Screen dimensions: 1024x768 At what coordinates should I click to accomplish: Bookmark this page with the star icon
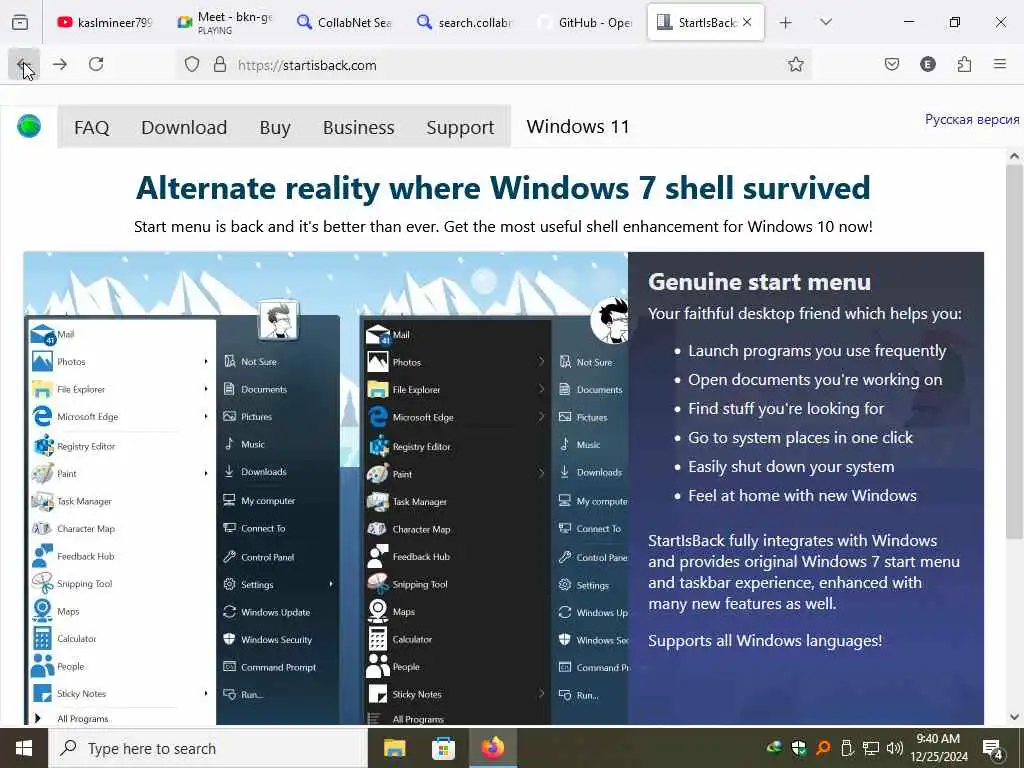click(795, 64)
